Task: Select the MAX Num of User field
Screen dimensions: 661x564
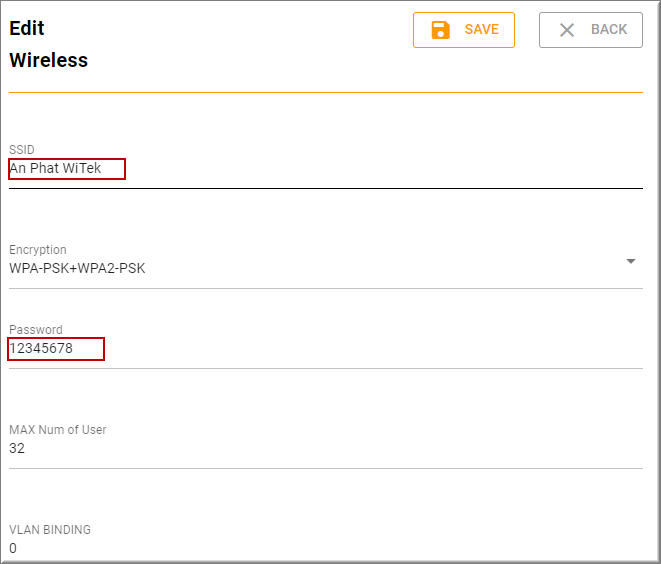Action: [325, 449]
